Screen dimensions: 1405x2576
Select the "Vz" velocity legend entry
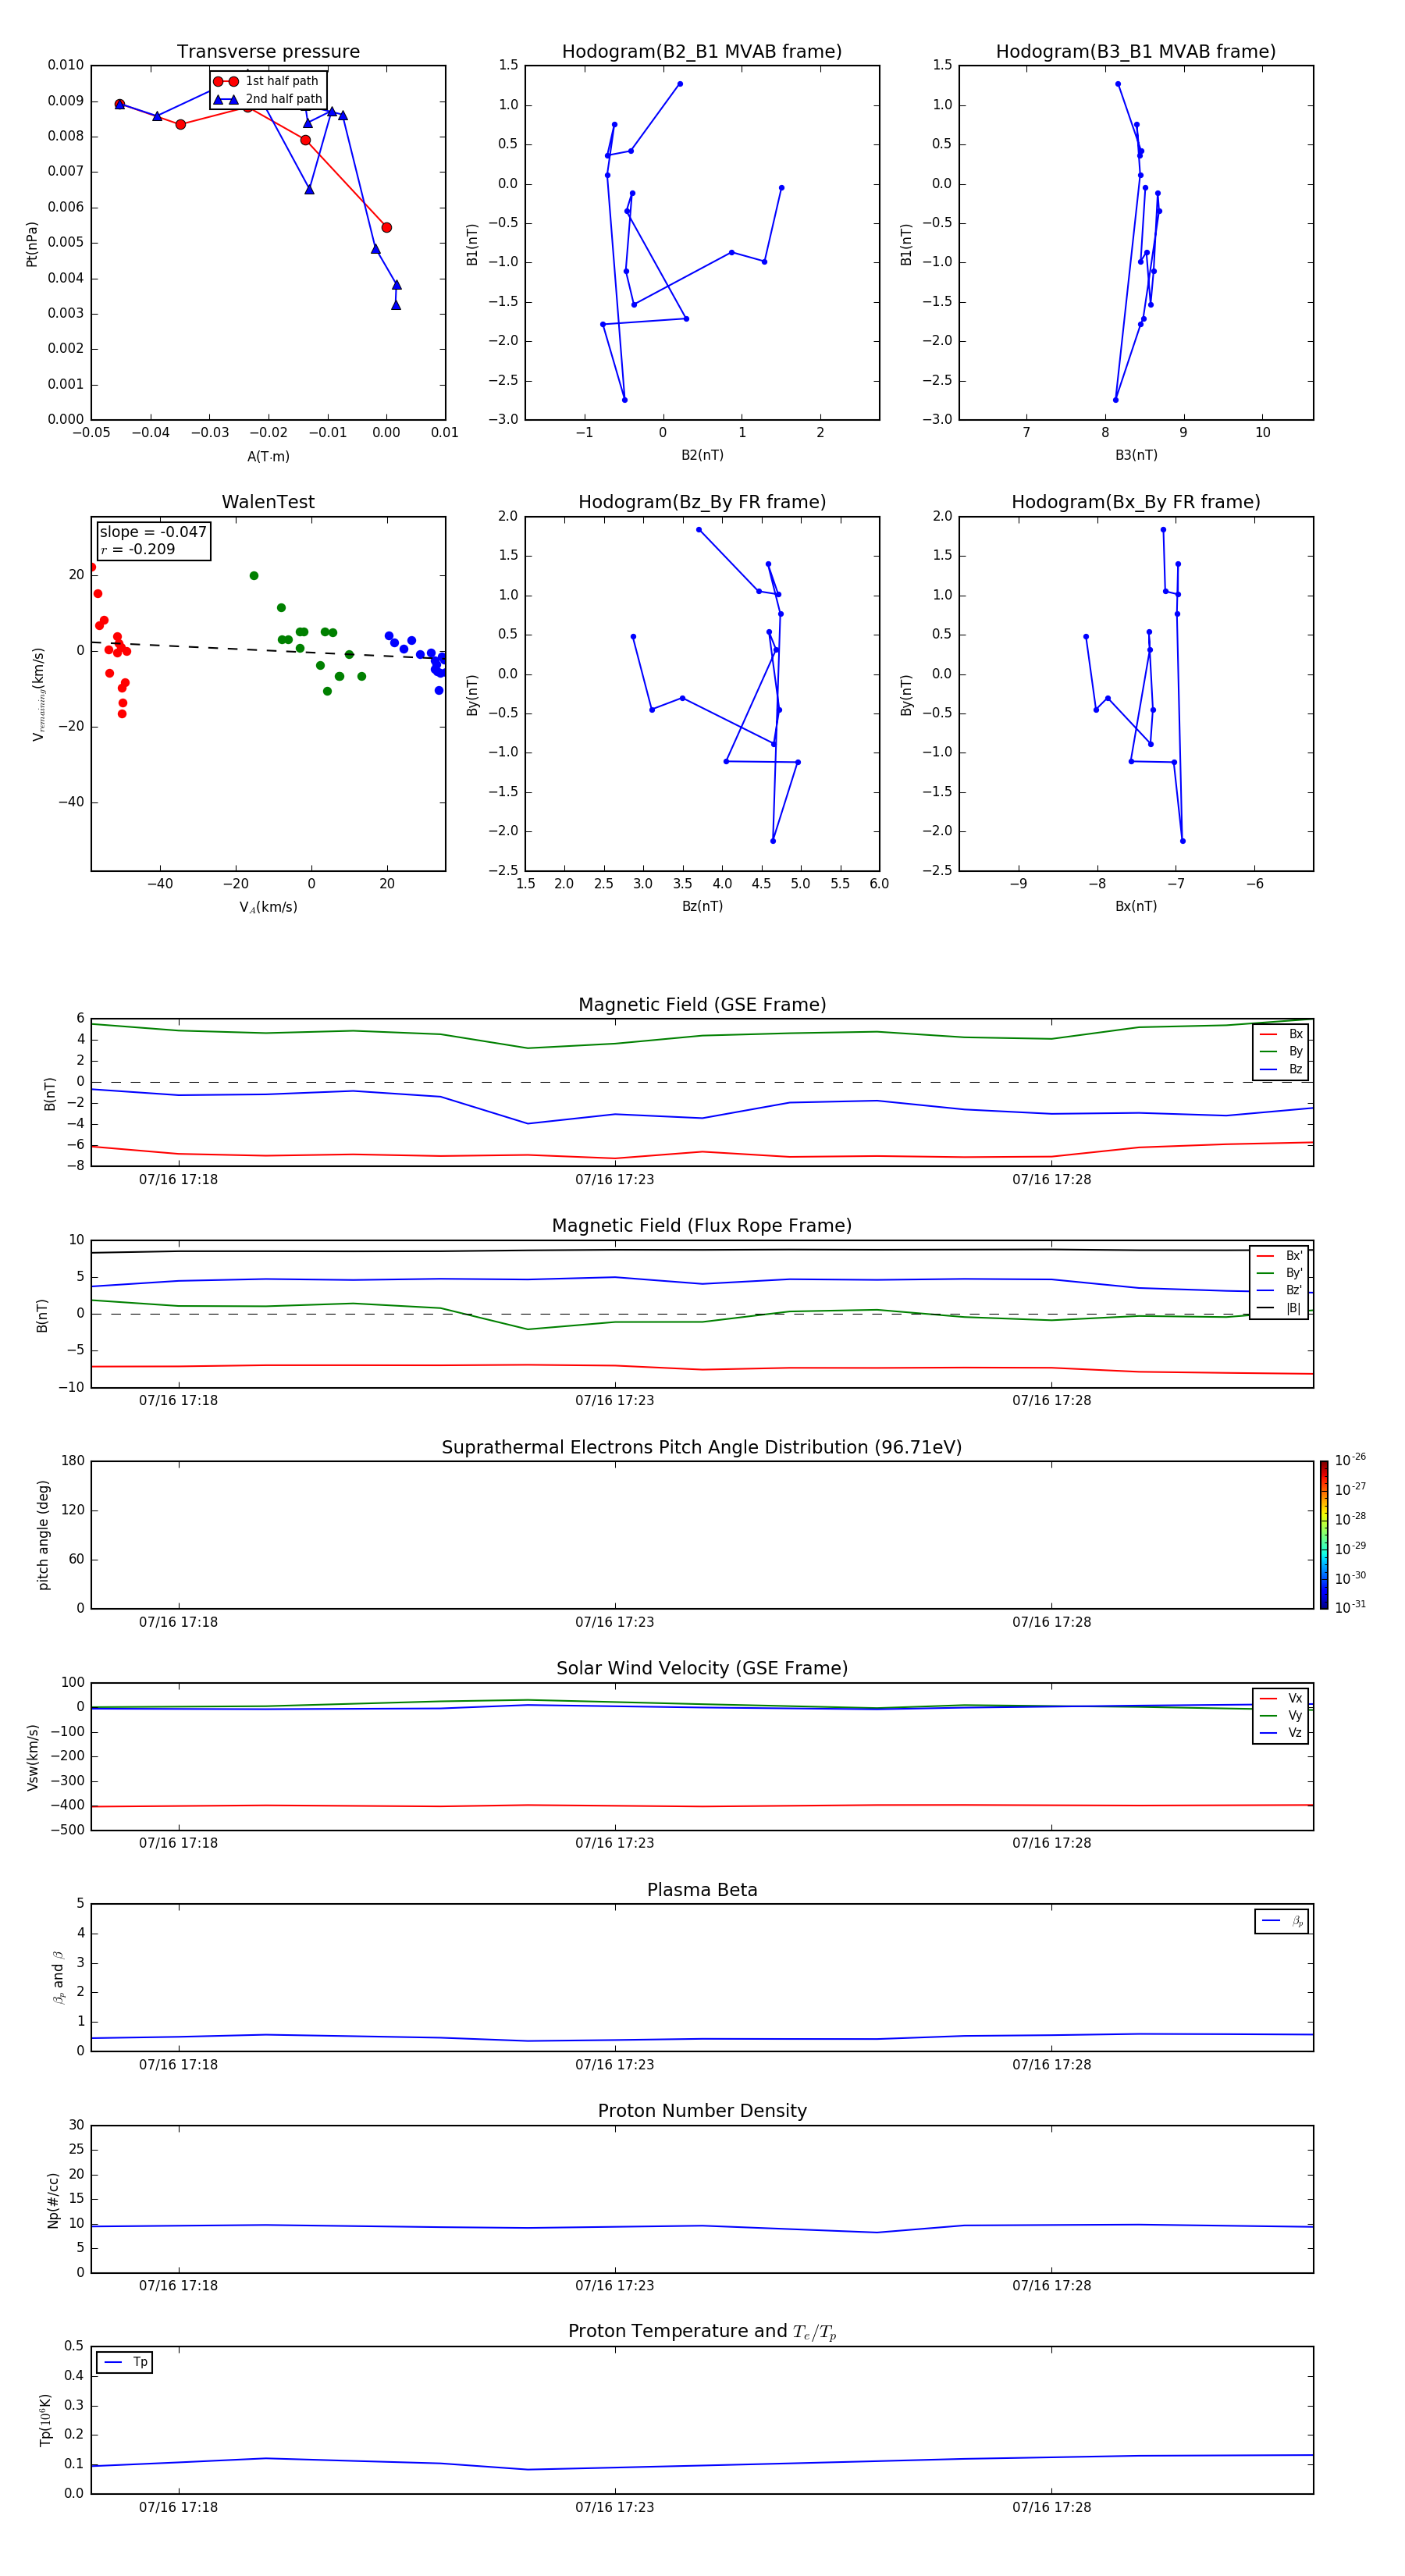1281,1733
